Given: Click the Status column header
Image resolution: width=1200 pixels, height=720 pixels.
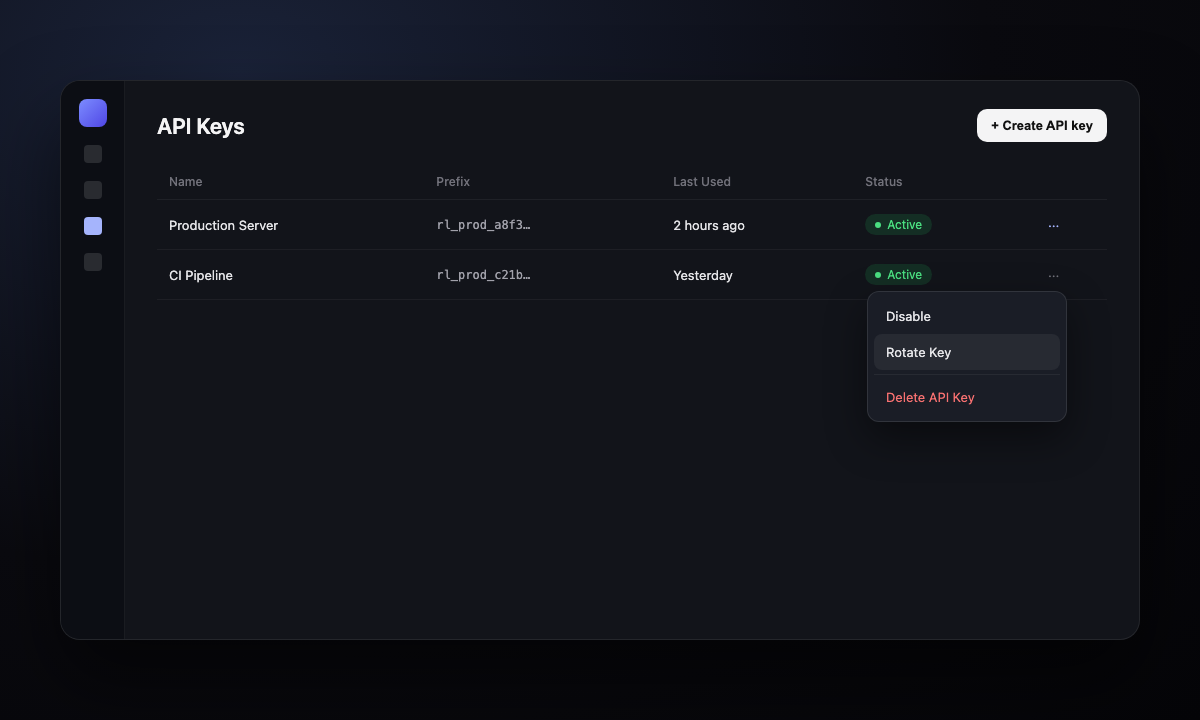Looking at the screenshot, I should point(884,182).
